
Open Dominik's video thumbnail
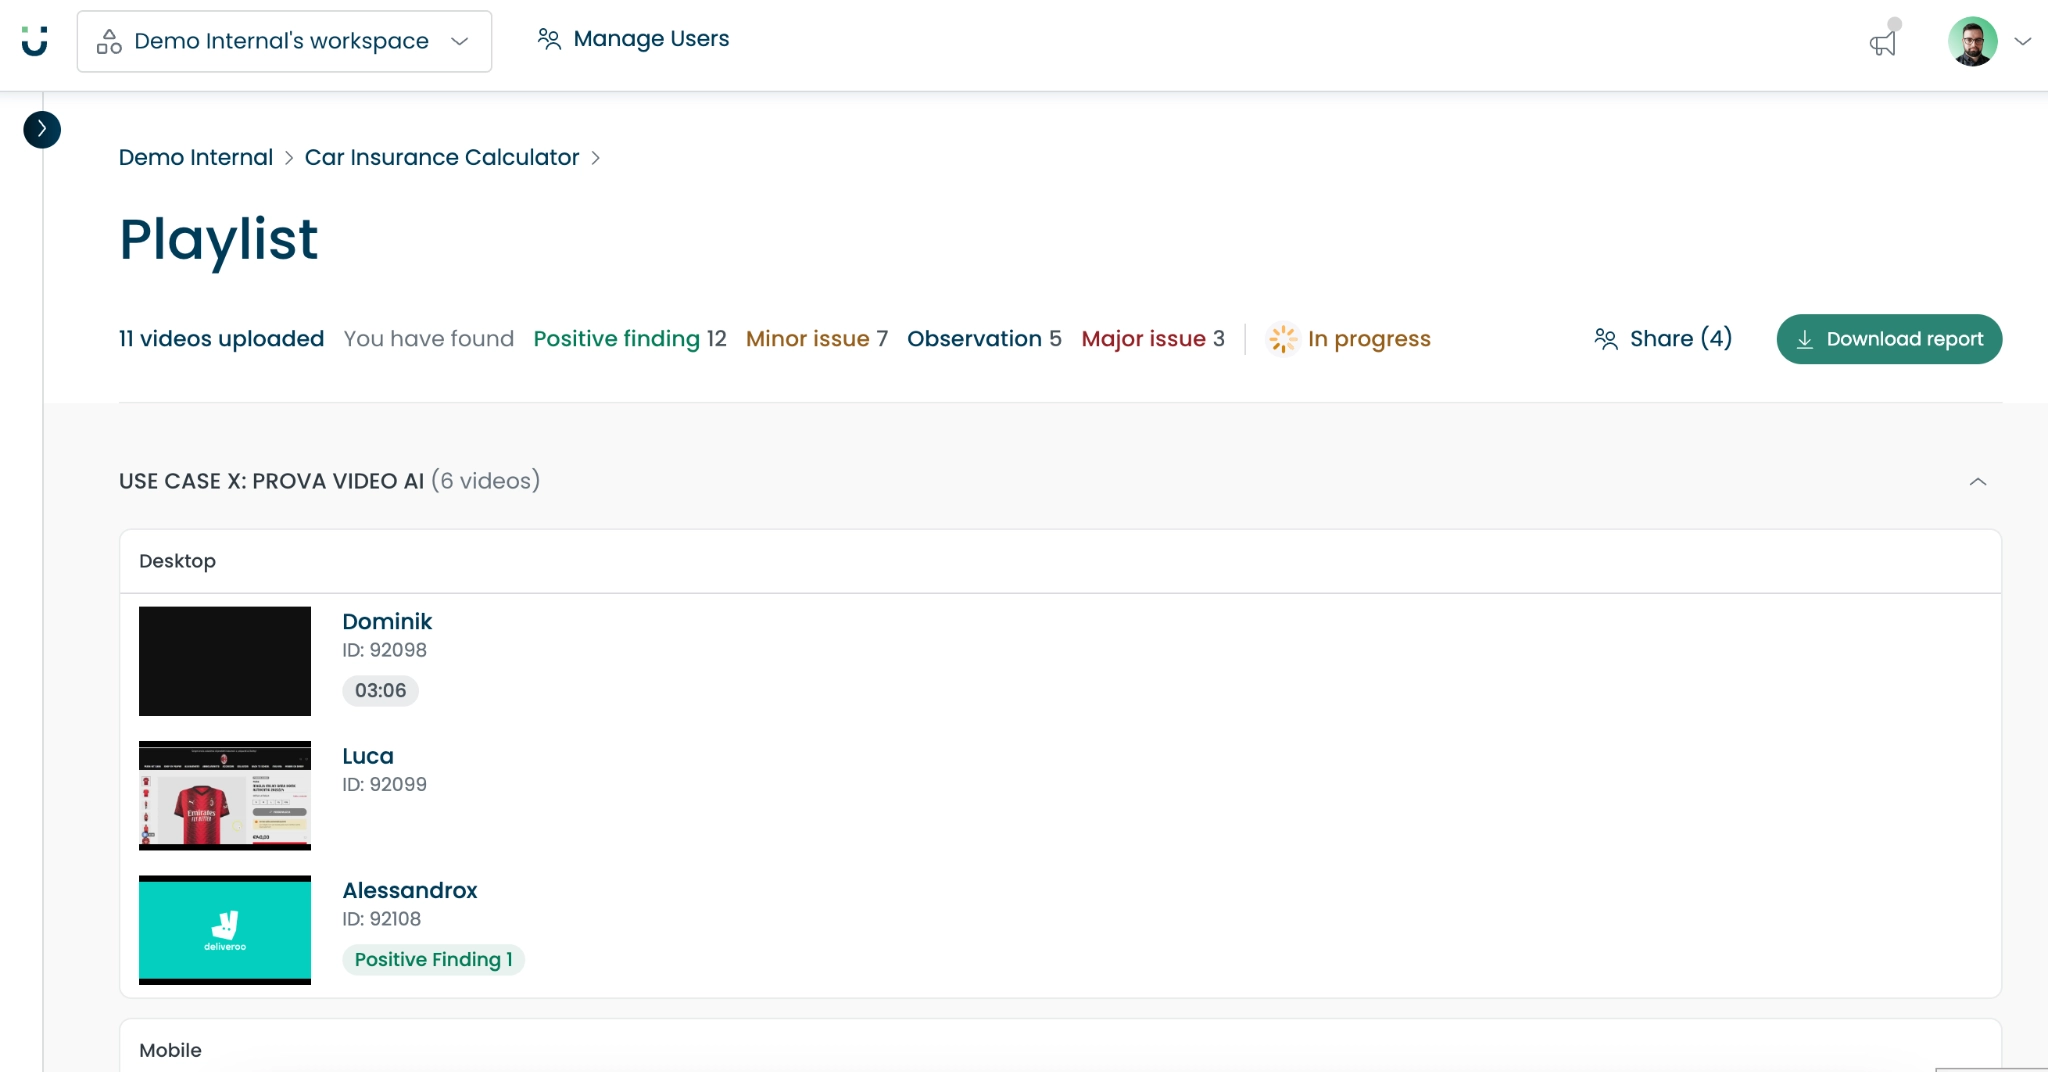coord(225,661)
